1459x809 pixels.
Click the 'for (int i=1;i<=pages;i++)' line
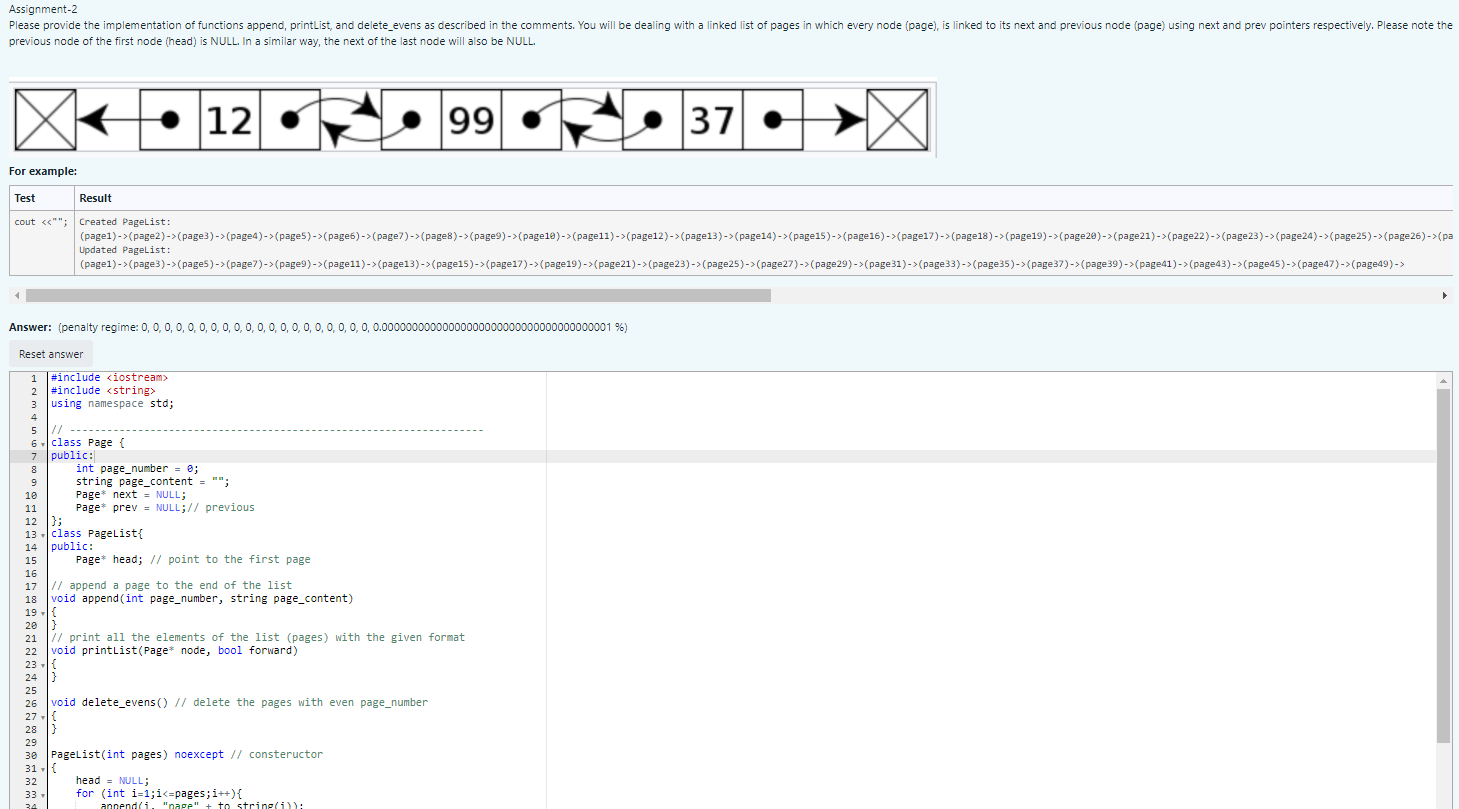pos(160,794)
